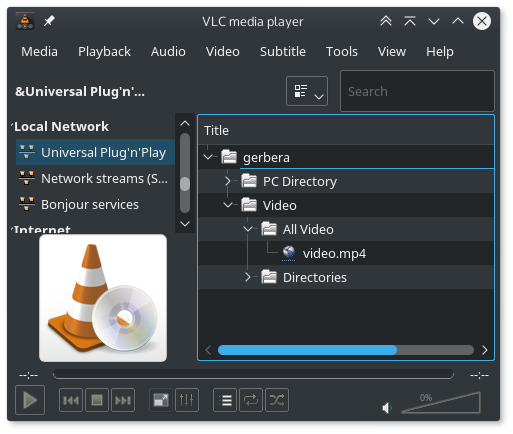
Task: Select Network streams (SAP) source
Action: click(95, 178)
